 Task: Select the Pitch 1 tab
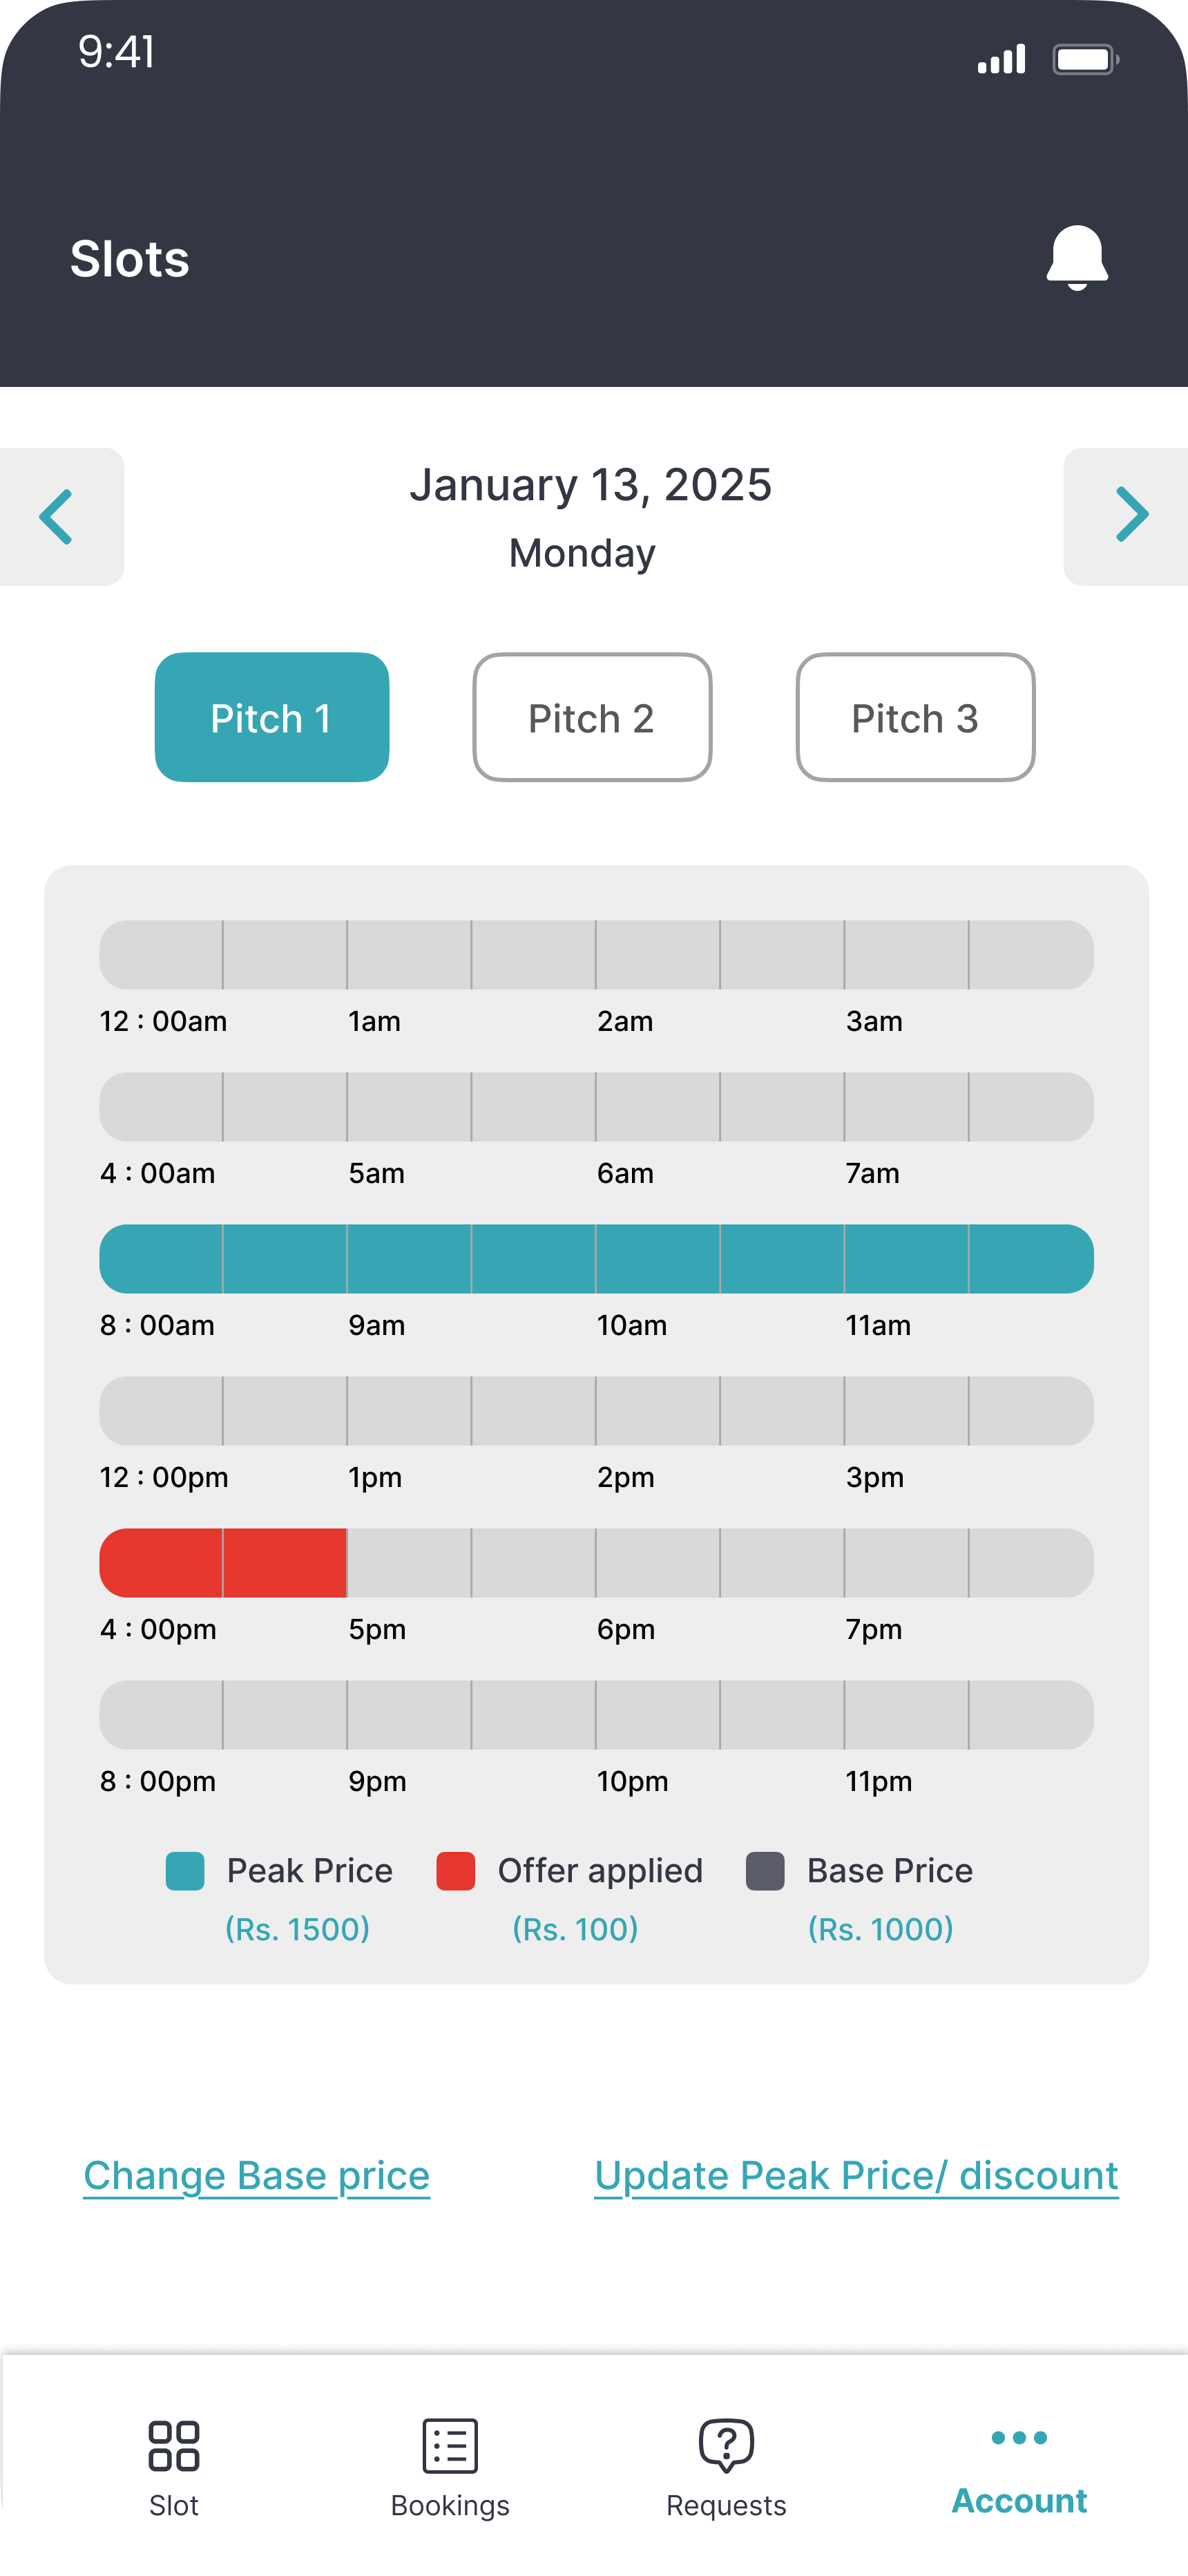[272, 717]
